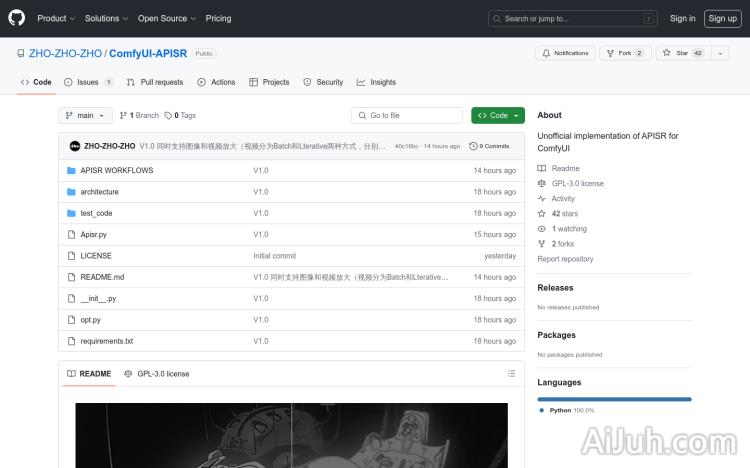This screenshot has height=468, width=750.
Task: Click the ZHO-ZHO-ZHO avatar icon
Action: (74, 146)
